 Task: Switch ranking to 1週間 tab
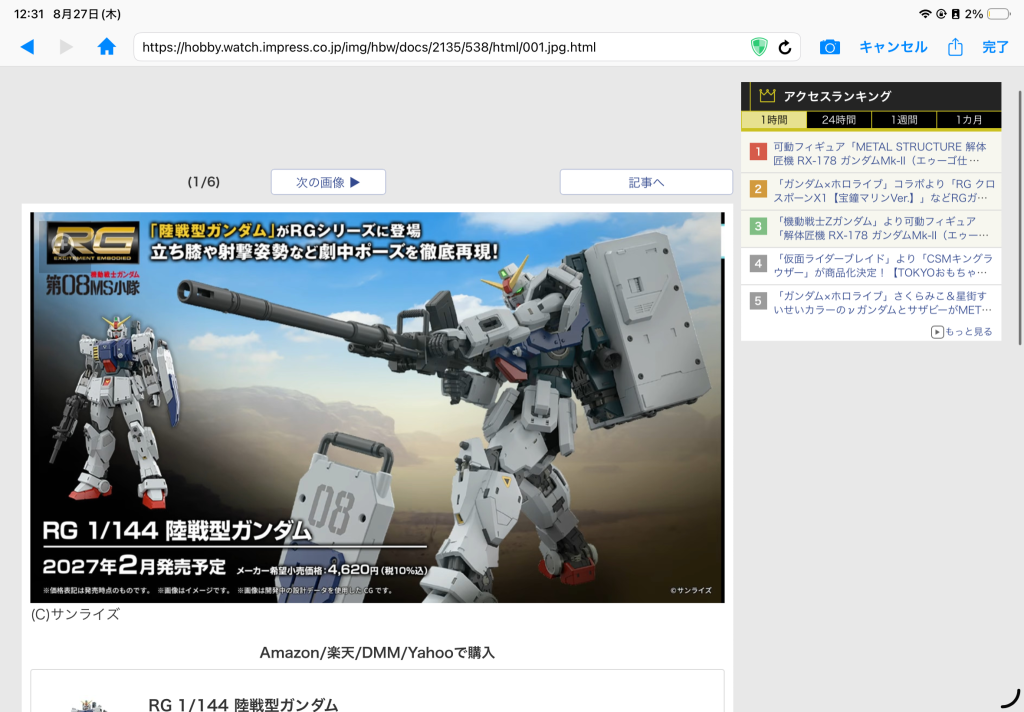click(x=904, y=120)
